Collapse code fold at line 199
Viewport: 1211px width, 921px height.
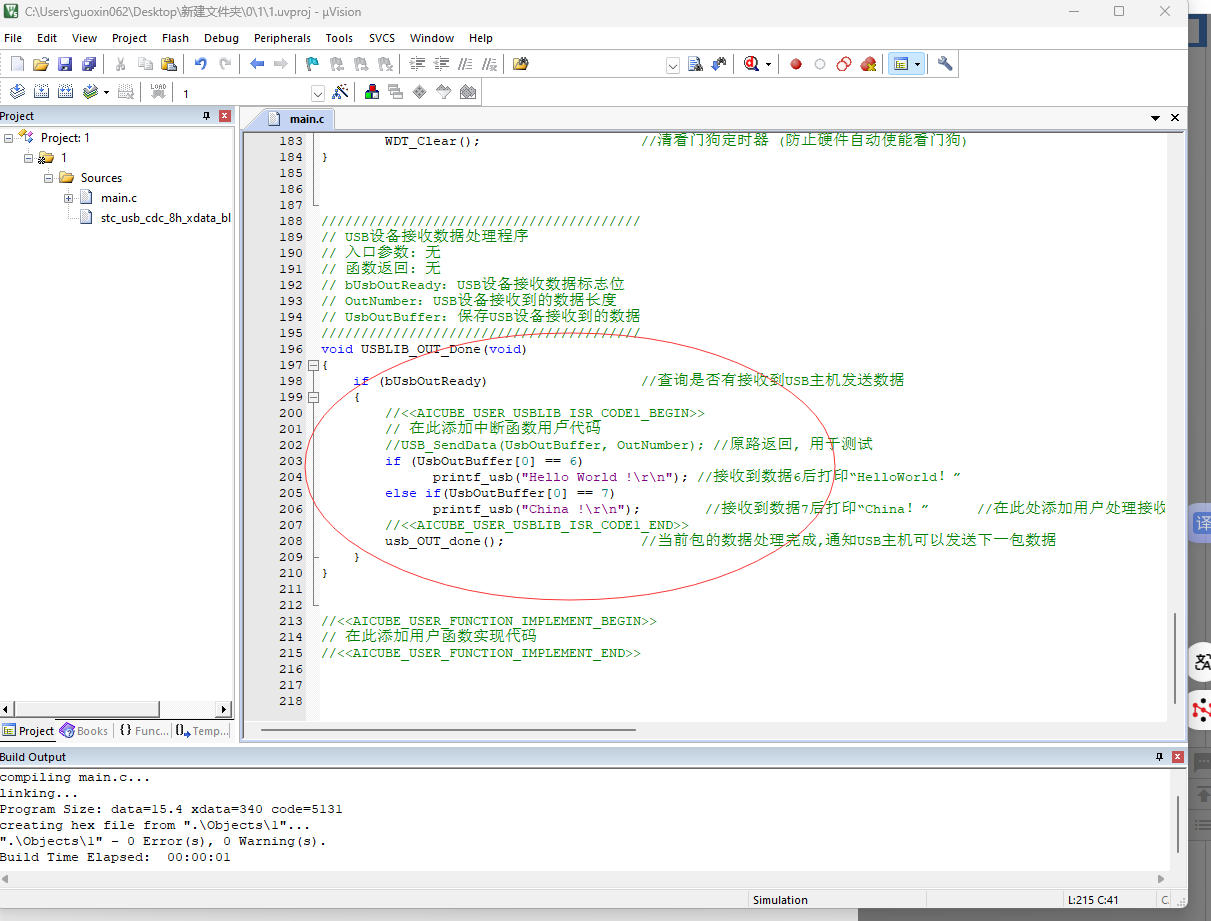pos(313,398)
